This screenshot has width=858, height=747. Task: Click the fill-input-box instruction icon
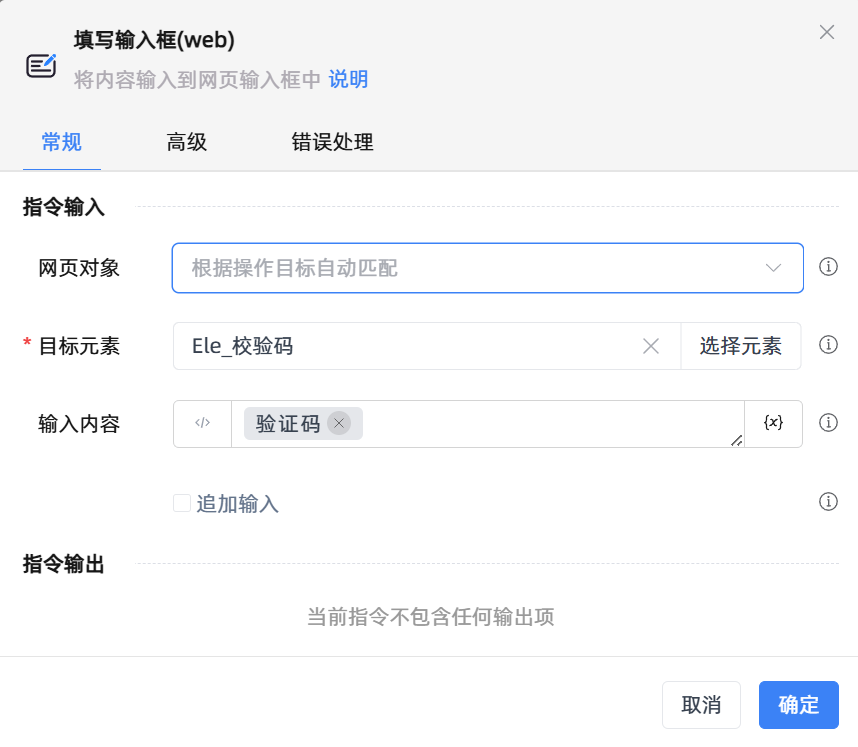pos(40,62)
